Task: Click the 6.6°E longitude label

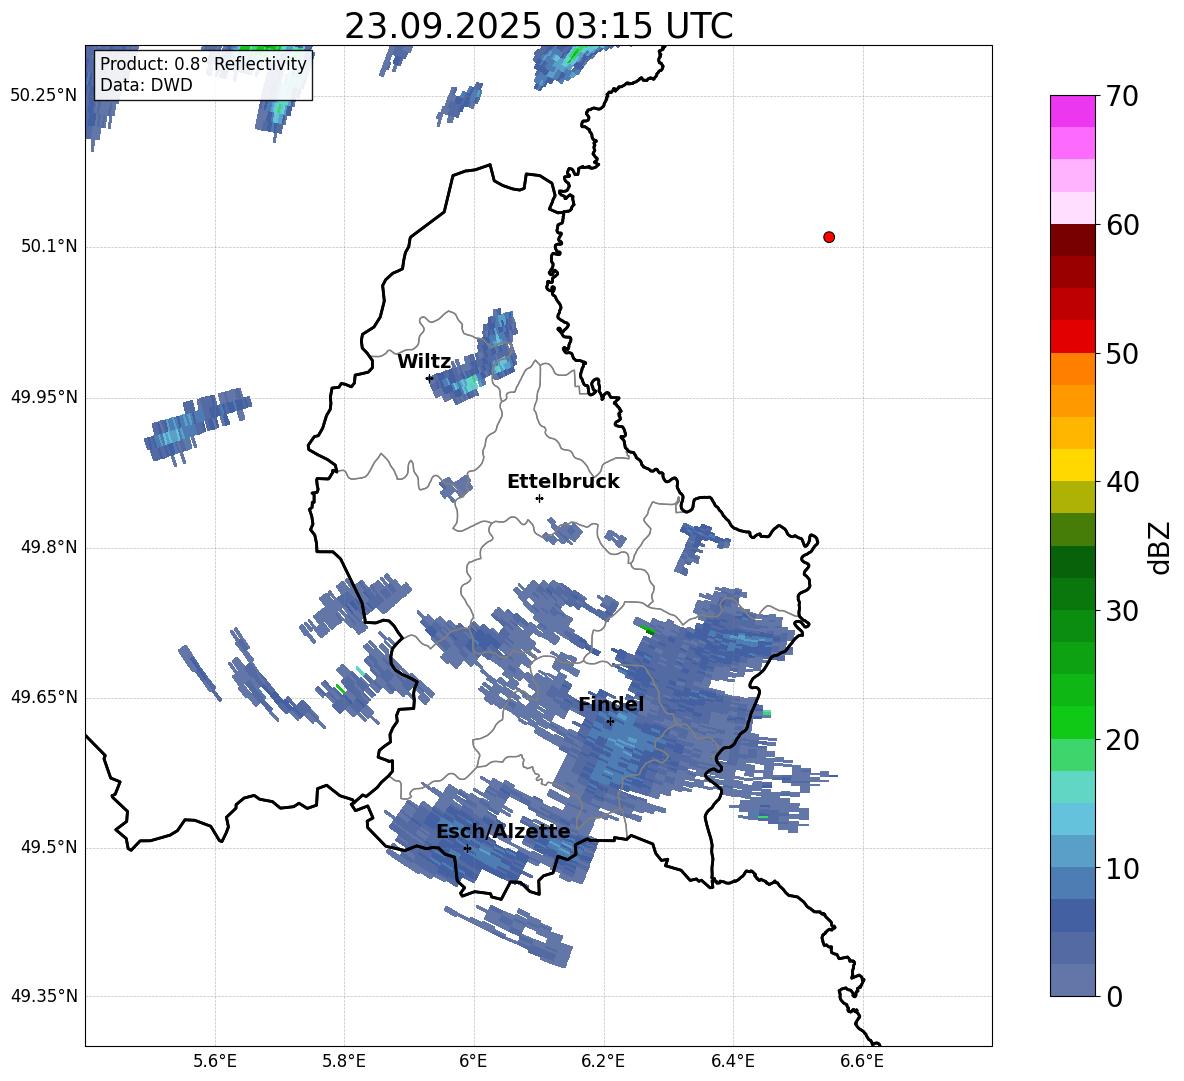Action: (x=862, y=1061)
